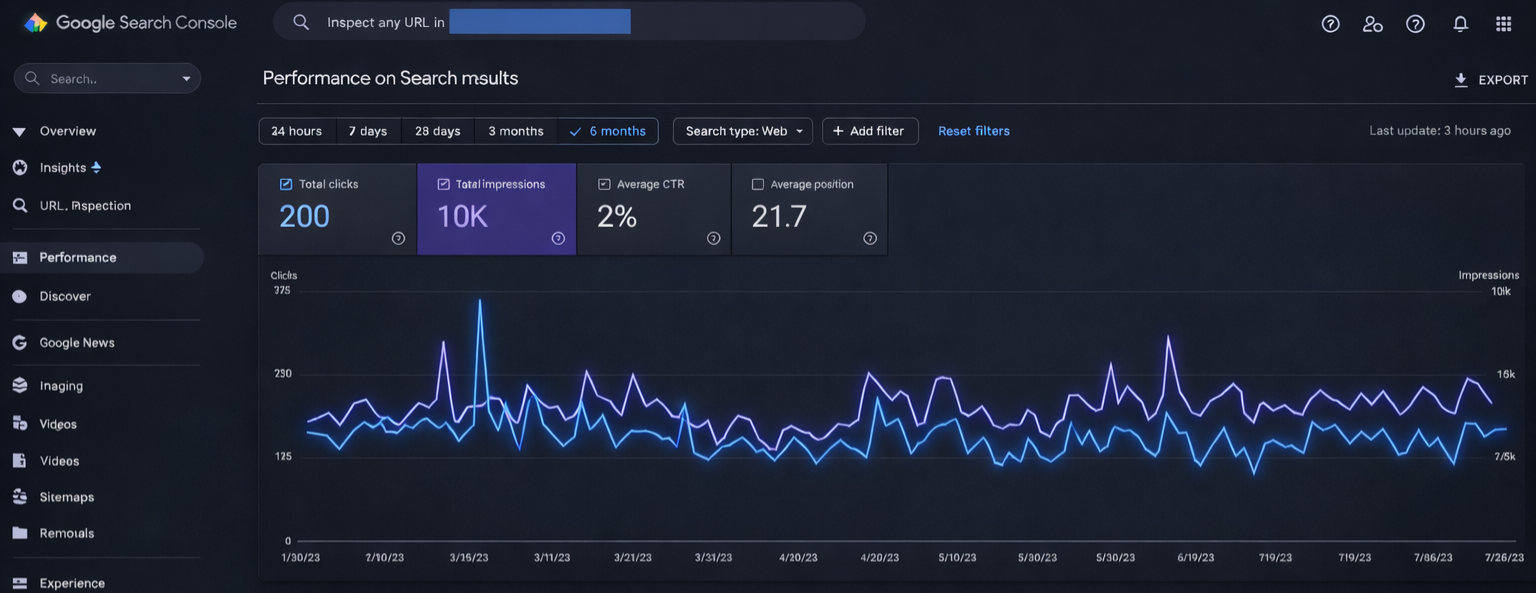
Task: Select the 28 days date range
Action: 438,131
